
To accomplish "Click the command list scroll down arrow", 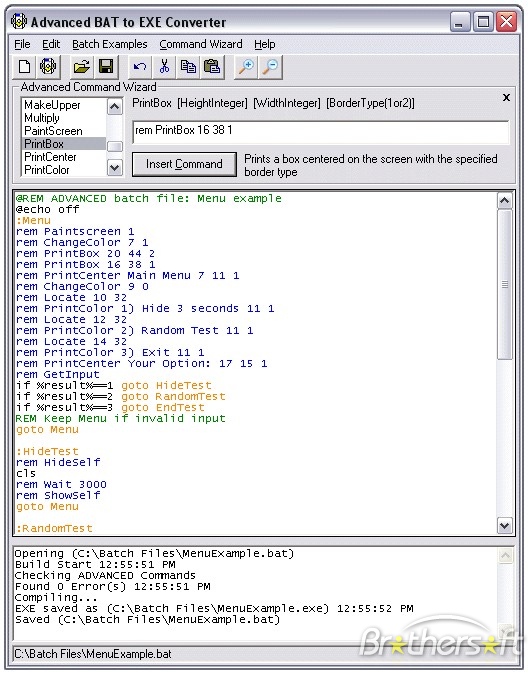I will click(x=114, y=168).
